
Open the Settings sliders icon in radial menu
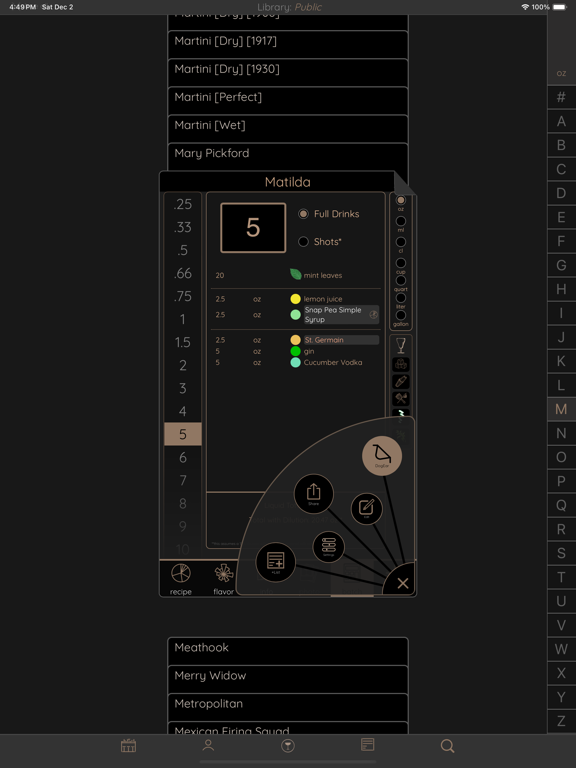pyautogui.click(x=329, y=547)
